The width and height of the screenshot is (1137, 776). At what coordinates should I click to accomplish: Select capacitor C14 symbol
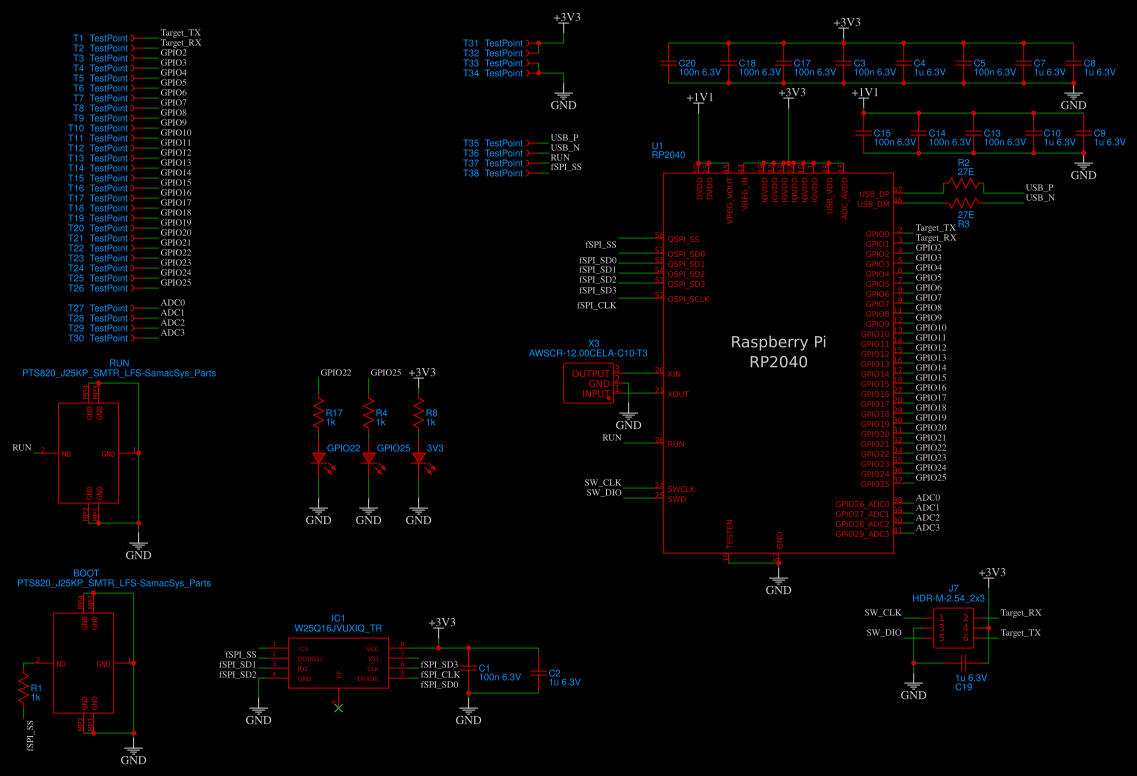click(x=919, y=133)
